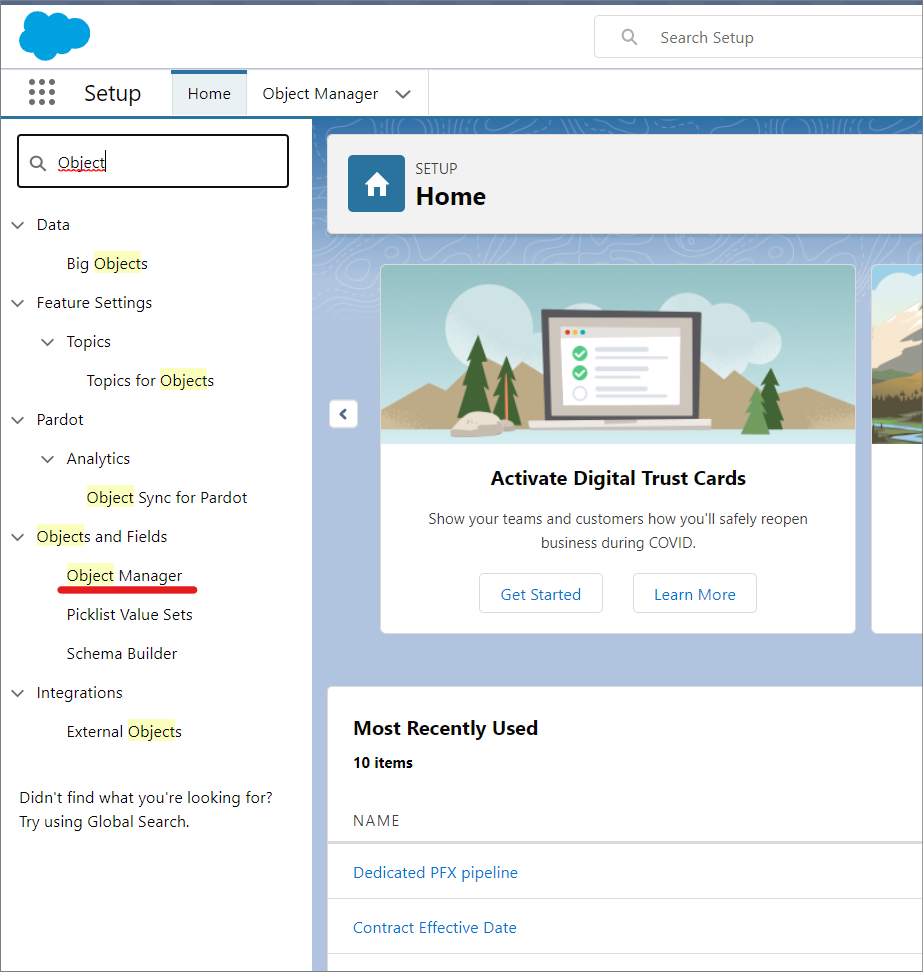This screenshot has width=923, height=972.
Task: Click the partially visible next carousel card
Action: point(897,449)
